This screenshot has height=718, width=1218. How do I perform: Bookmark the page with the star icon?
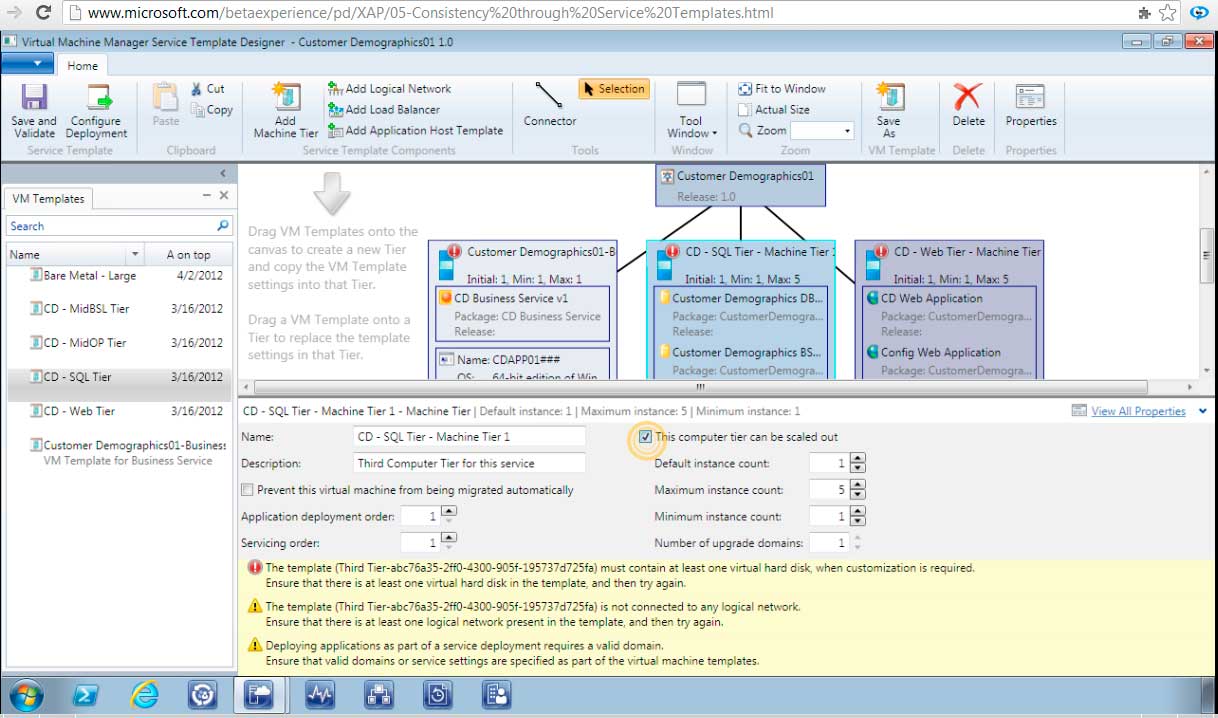point(1167,13)
